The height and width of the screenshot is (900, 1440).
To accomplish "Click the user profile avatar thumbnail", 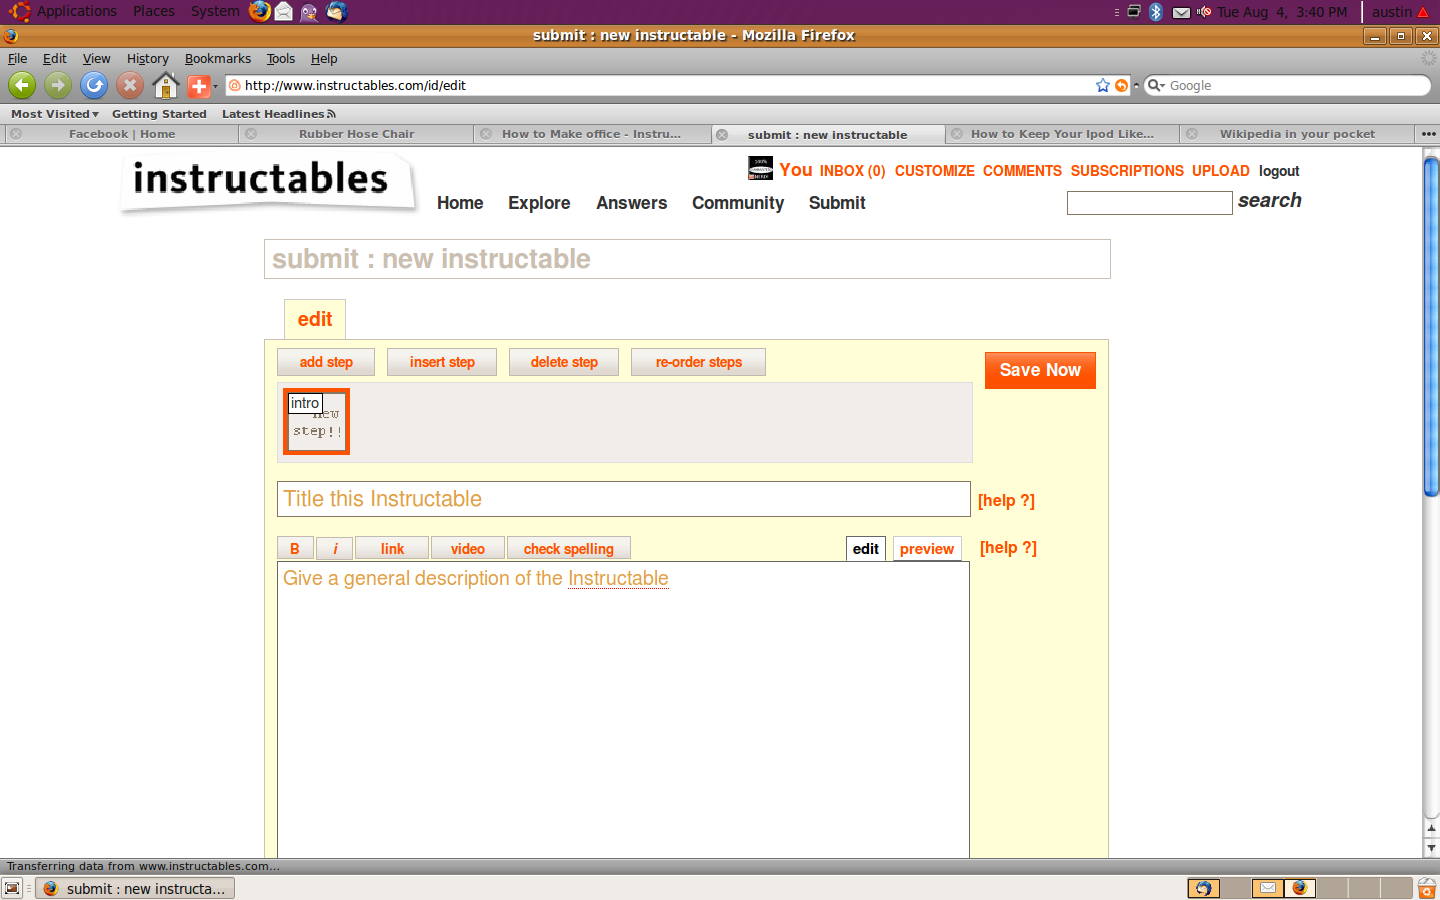I will 760,168.
